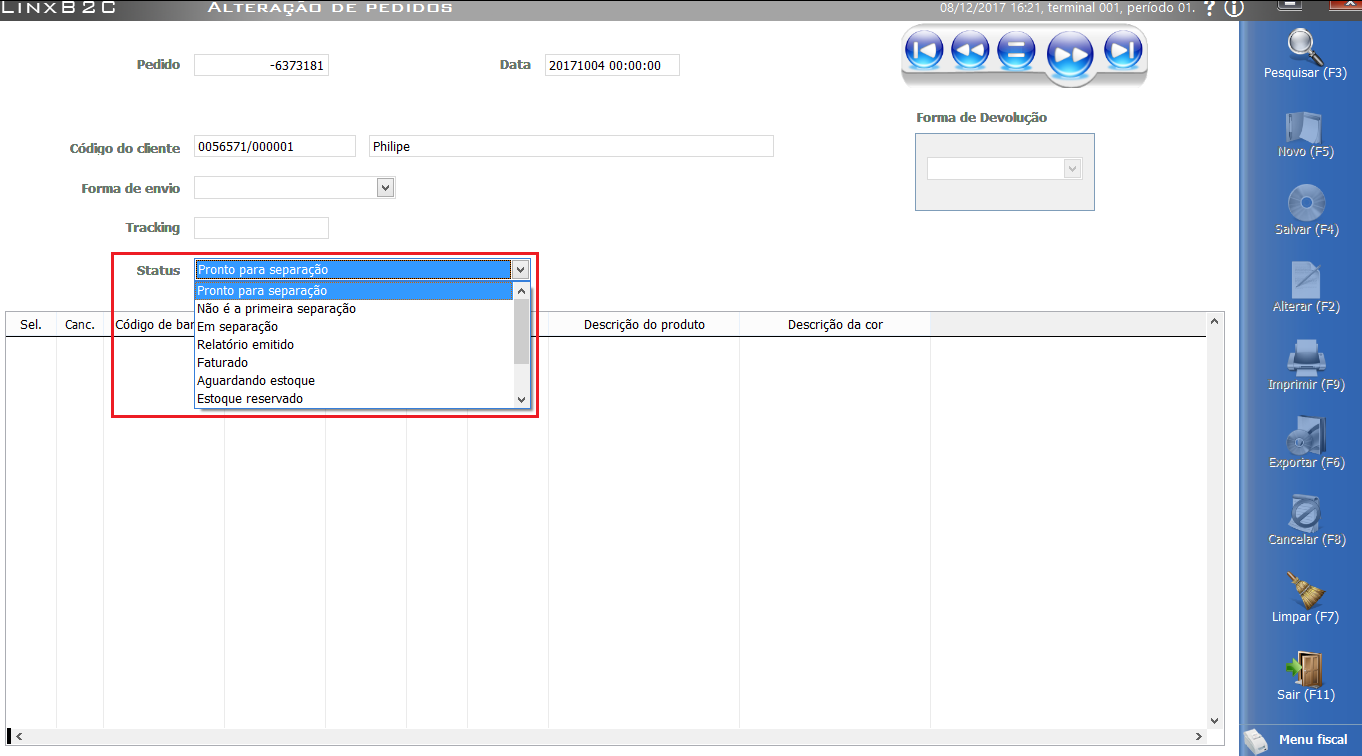Set status to 'Faturado'
This screenshot has height=756, width=1362.
coord(353,363)
